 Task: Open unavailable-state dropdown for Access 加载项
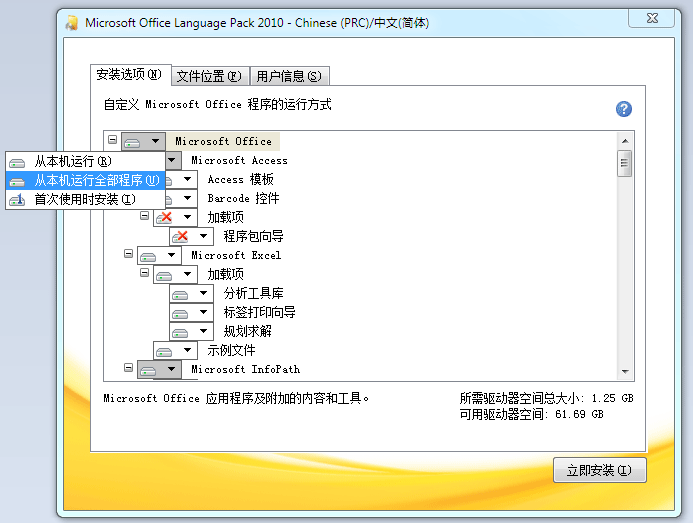[187, 217]
